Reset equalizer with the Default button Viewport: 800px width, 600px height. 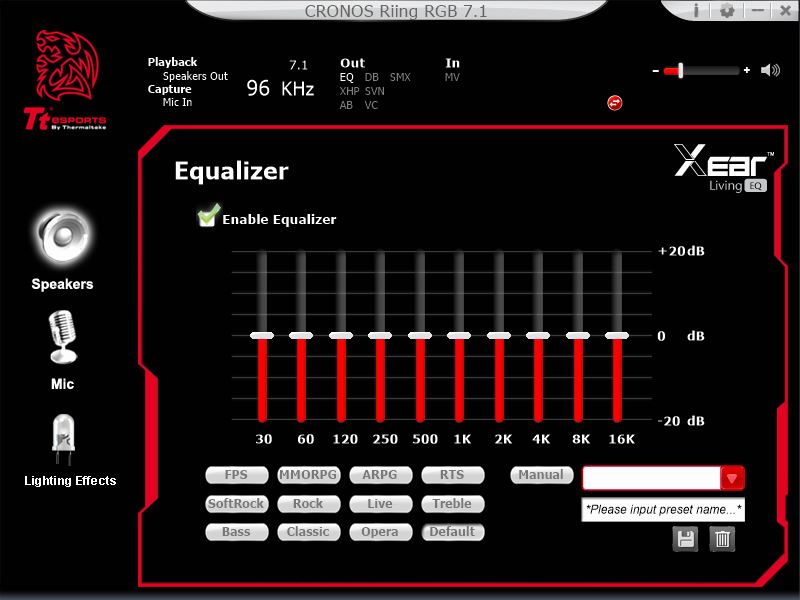point(452,532)
